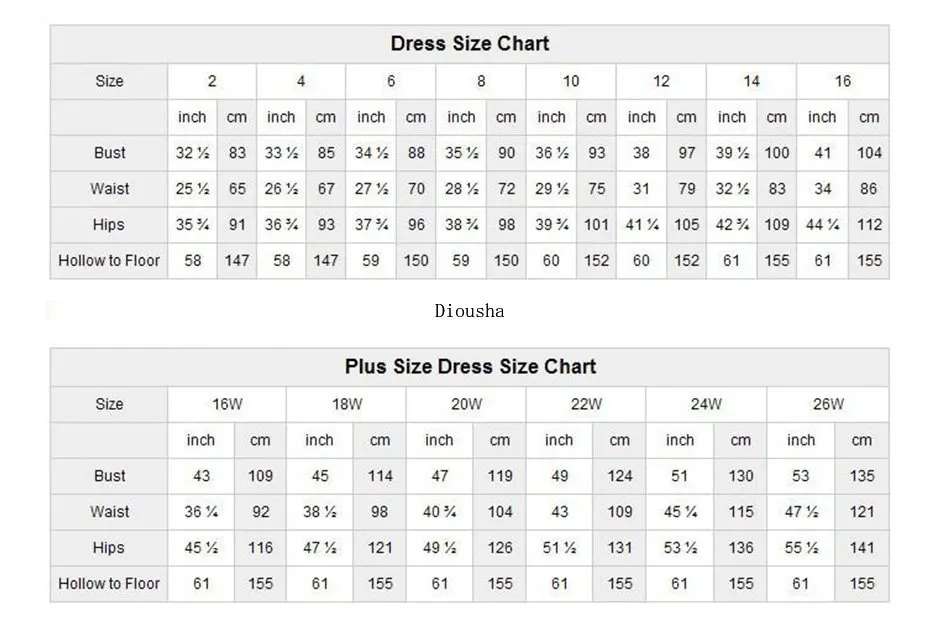This screenshot has width=940, height=620.
Task: Click the Bust row label in the plus size chart
Action: pyautogui.click(x=110, y=476)
